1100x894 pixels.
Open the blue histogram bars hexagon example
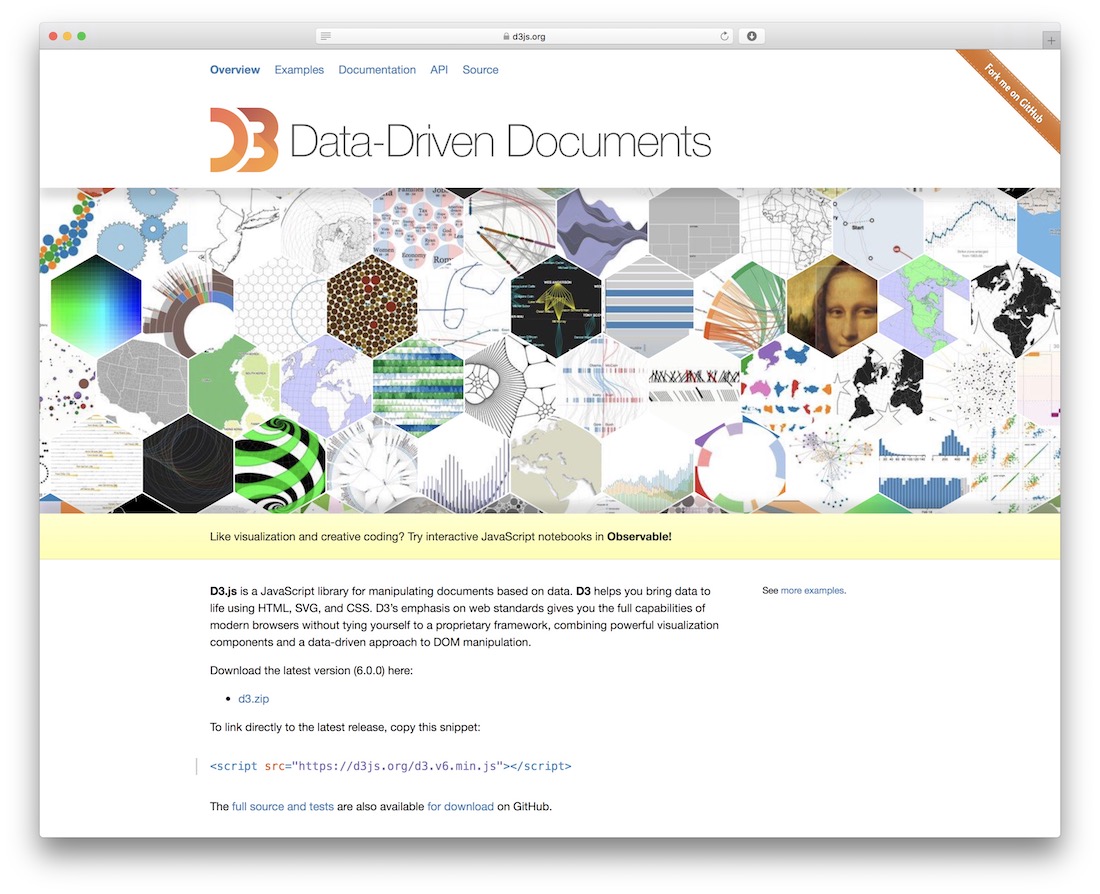[924, 465]
